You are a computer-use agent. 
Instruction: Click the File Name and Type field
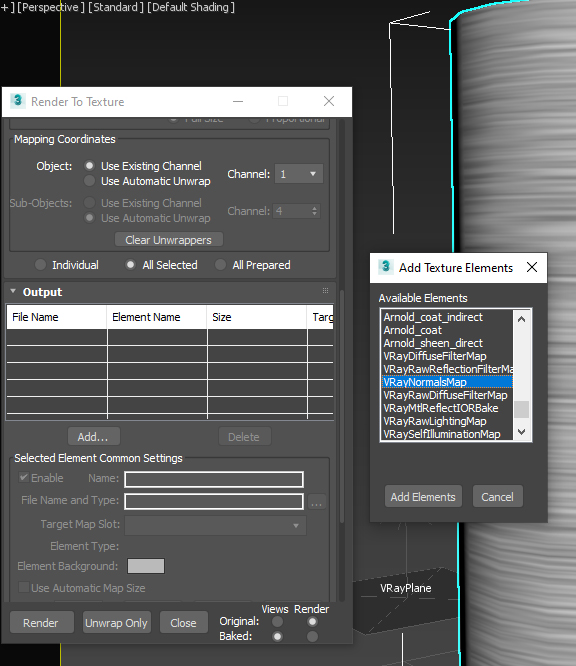click(x=214, y=501)
